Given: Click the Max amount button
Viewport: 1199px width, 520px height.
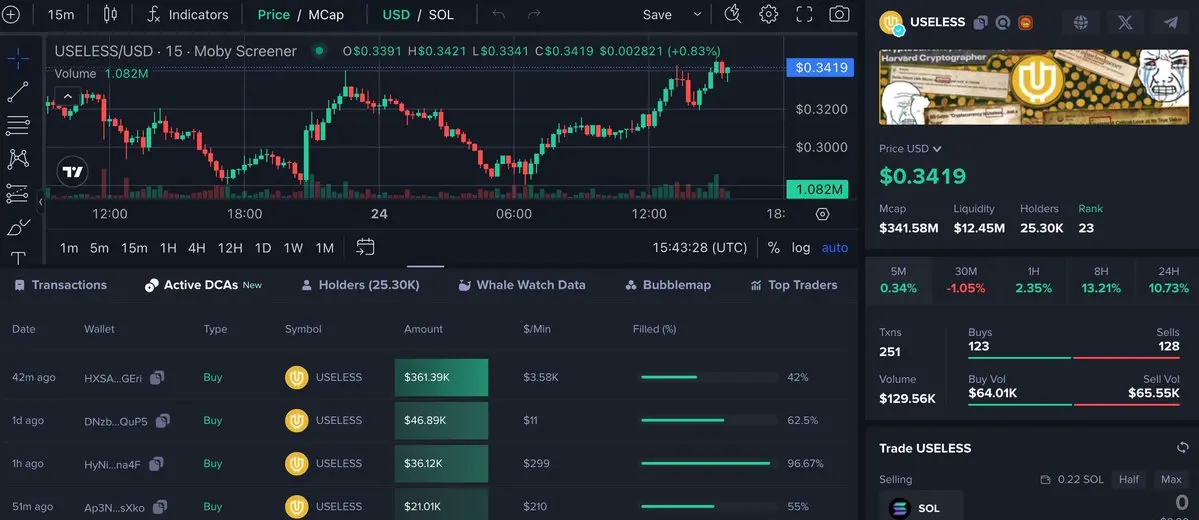Looking at the screenshot, I should [x=1171, y=479].
